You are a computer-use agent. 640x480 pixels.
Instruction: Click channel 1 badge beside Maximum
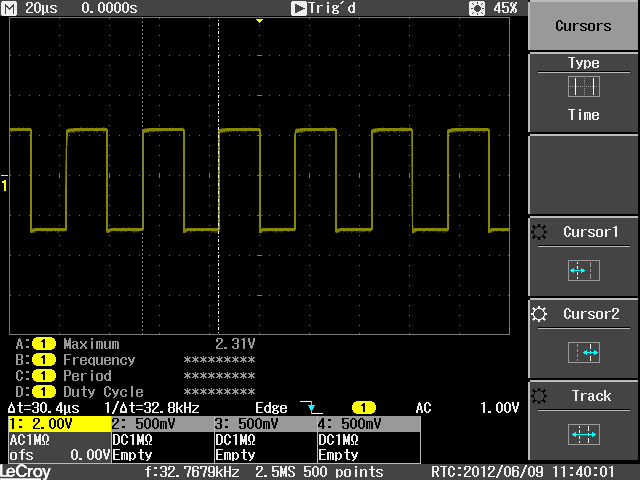[44, 344]
